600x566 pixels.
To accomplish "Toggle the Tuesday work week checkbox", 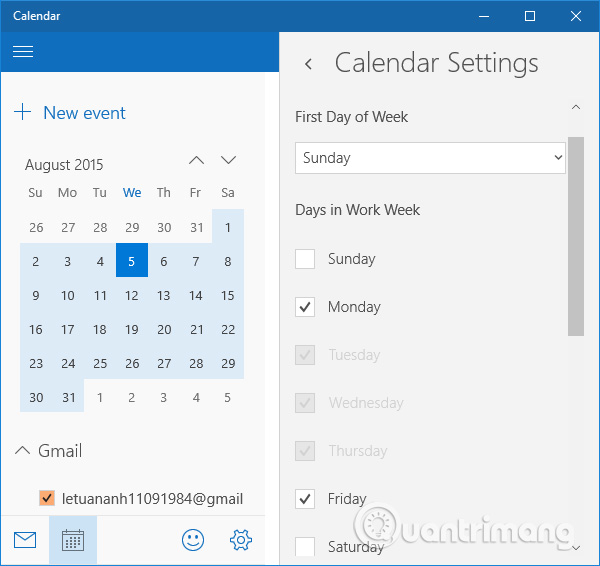I will coord(305,355).
